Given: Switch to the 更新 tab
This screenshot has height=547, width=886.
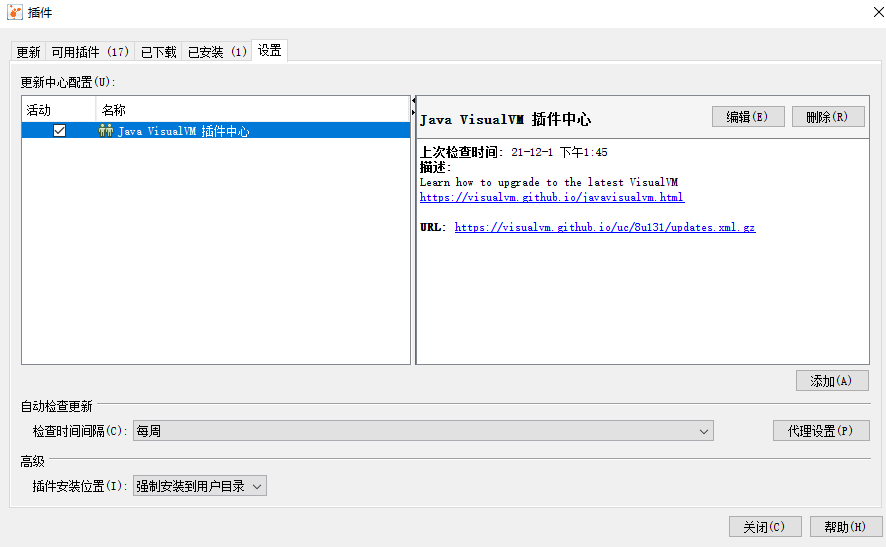Looking at the screenshot, I should coord(28,52).
